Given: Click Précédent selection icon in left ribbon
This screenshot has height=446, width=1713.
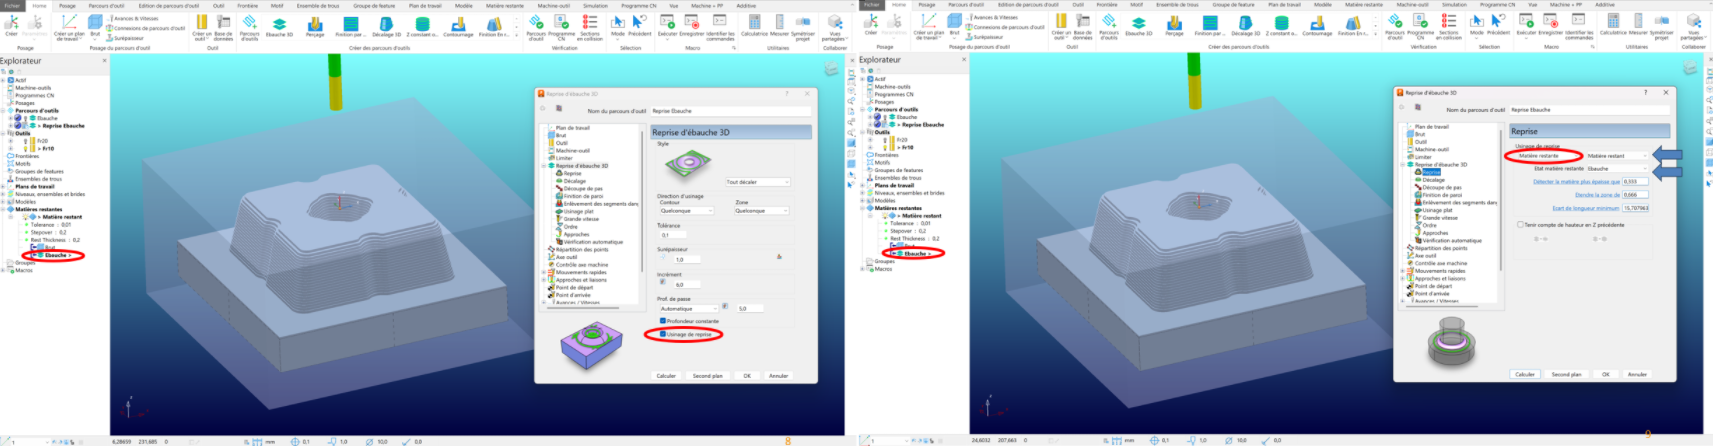Looking at the screenshot, I should click(x=640, y=26).
